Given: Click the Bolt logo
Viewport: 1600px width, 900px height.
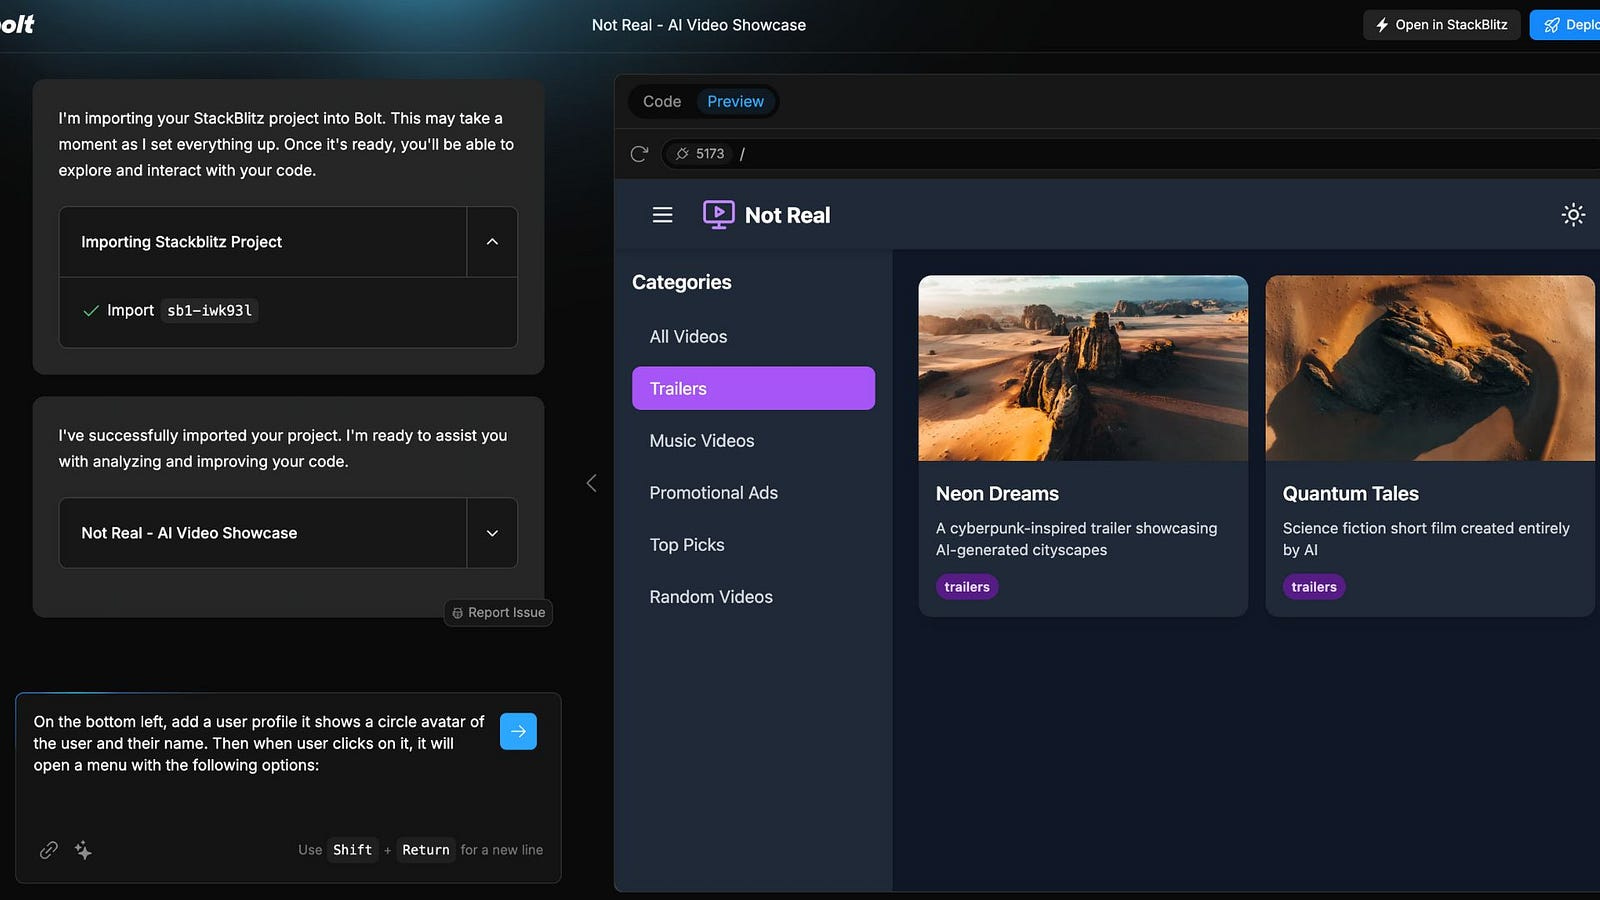Looking at the screenshot, I should click(x=16, y=24).
